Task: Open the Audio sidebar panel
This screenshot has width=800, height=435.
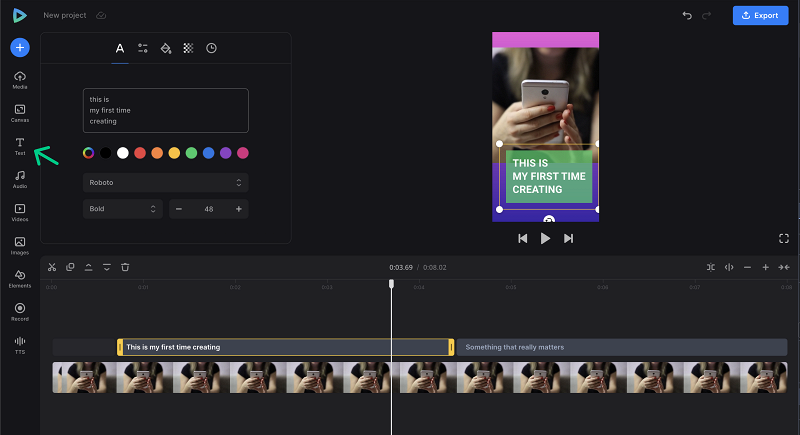Action: 20,180
